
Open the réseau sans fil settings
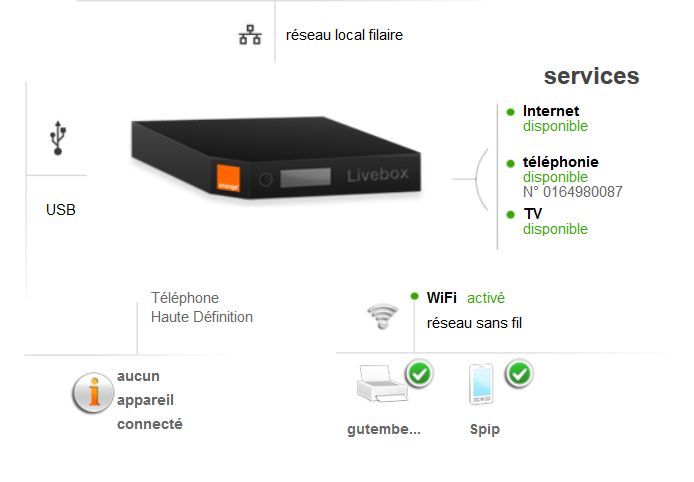pos(474,323)
